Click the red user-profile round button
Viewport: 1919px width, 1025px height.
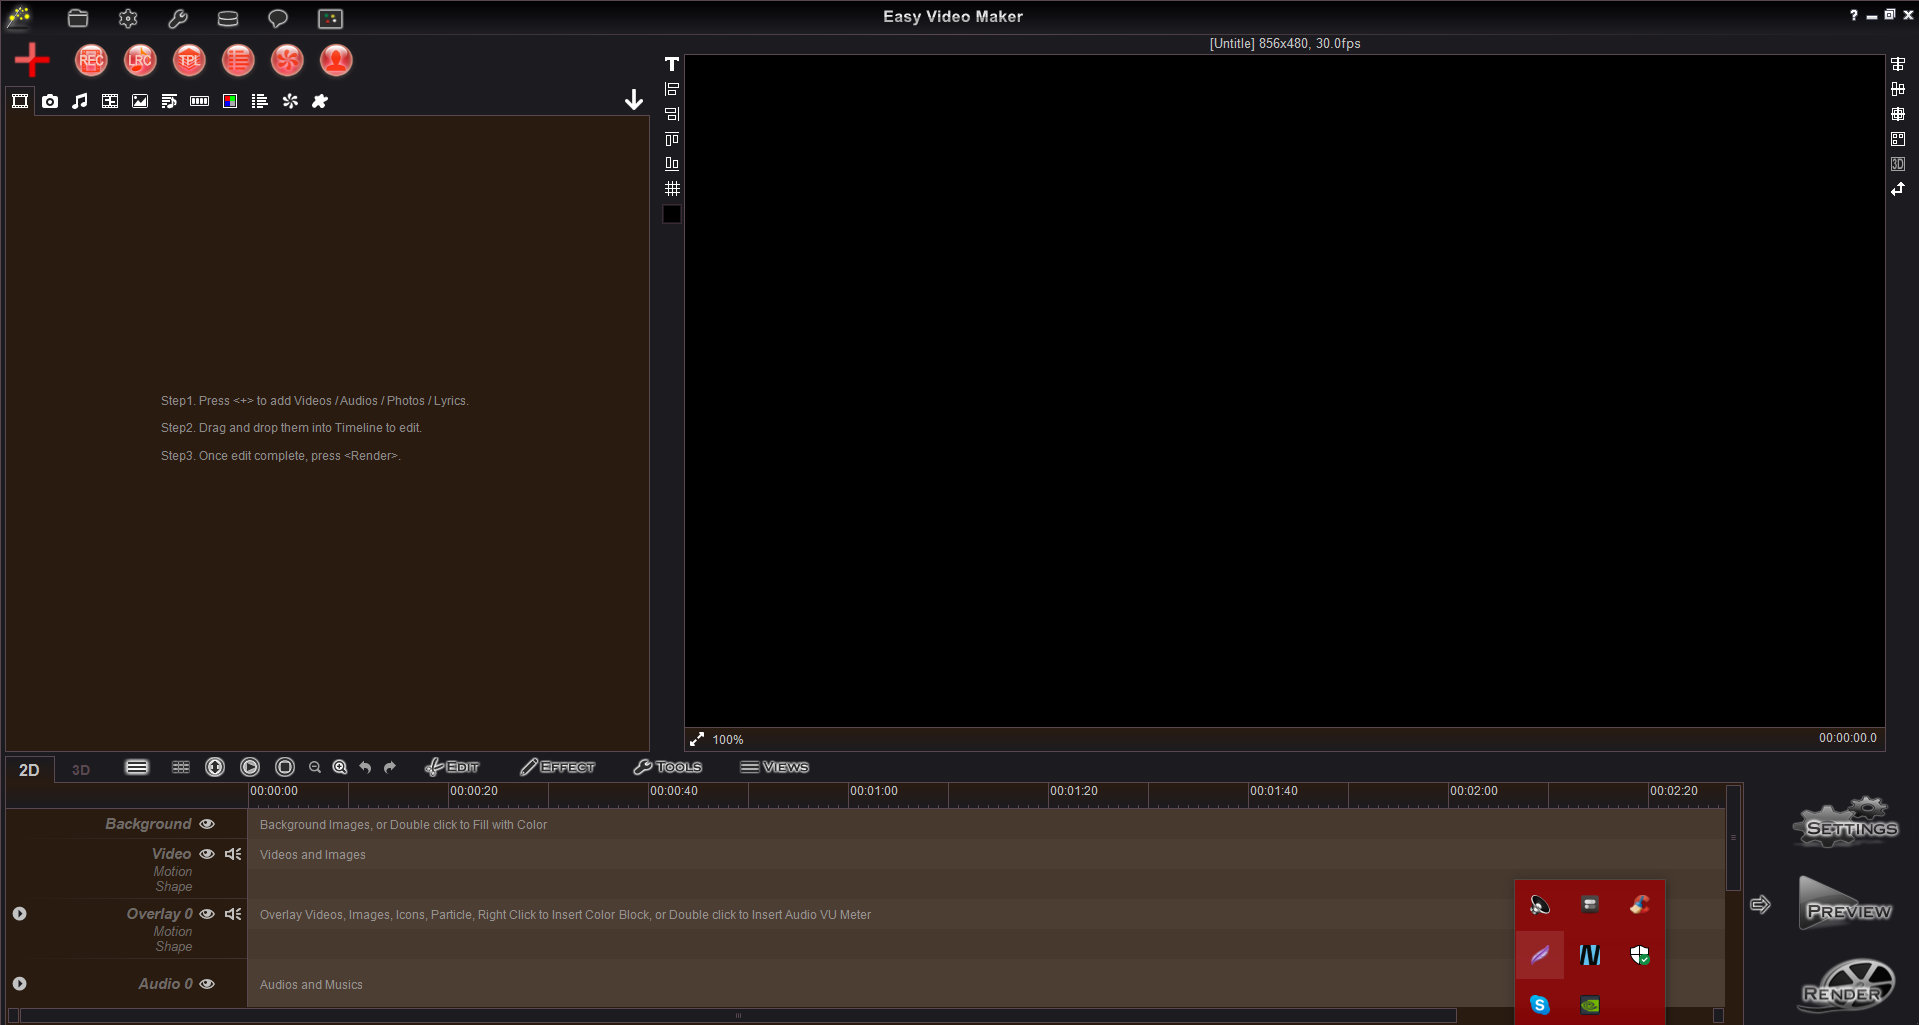pos(336,60)
